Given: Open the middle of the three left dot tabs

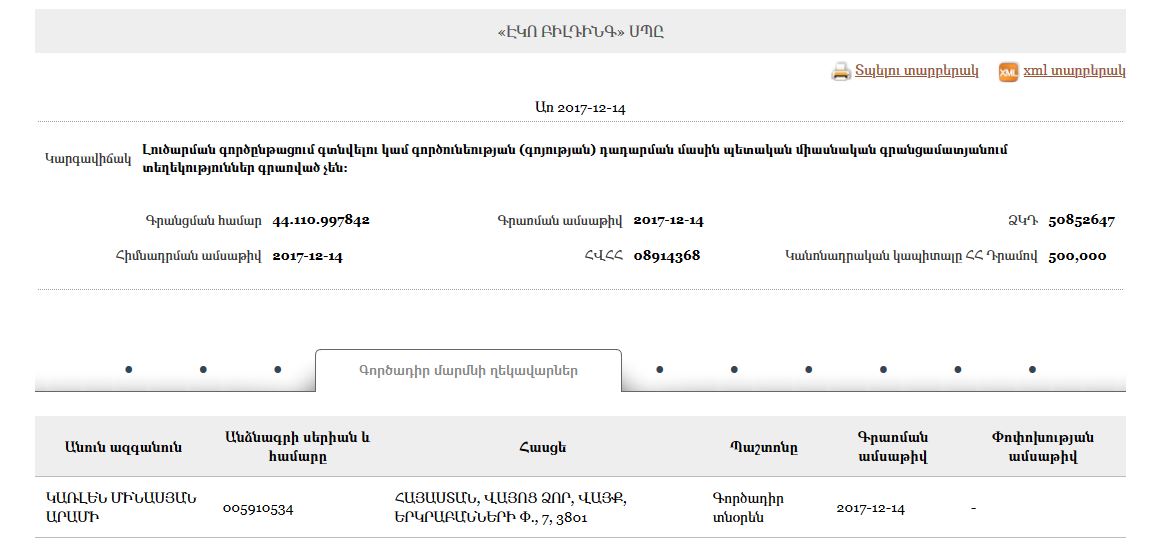Looking at the screenshot, I should point(203,369).
